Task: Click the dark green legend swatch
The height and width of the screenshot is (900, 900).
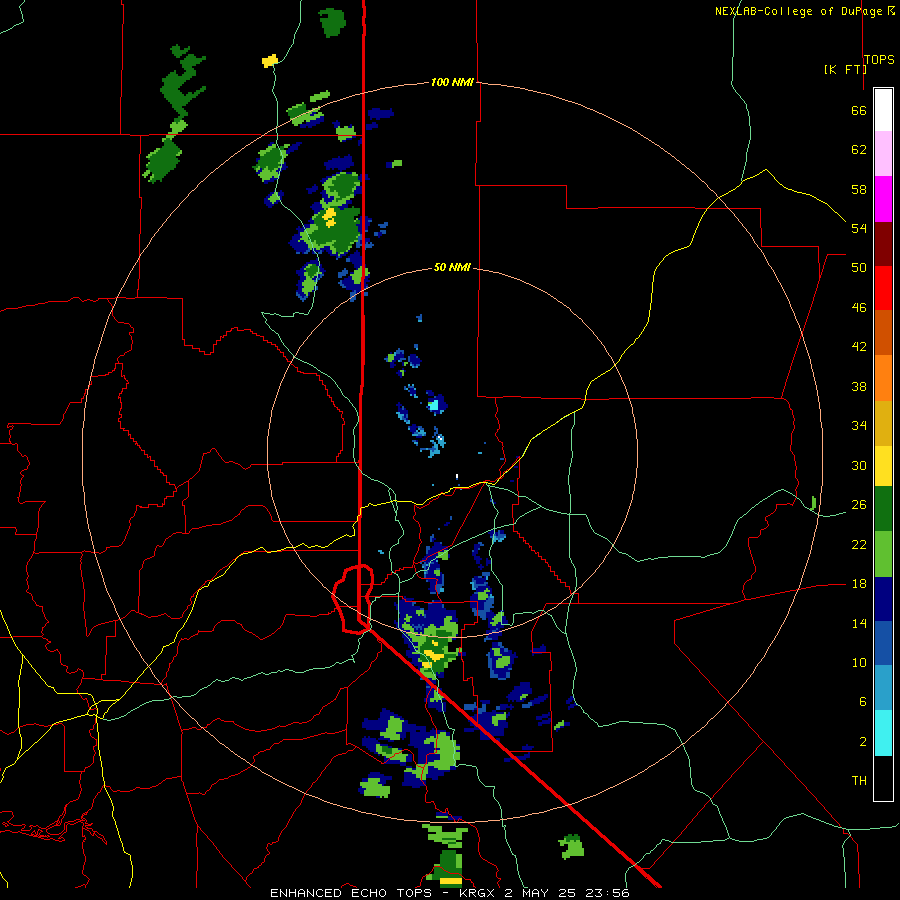Action: [883, 509]
